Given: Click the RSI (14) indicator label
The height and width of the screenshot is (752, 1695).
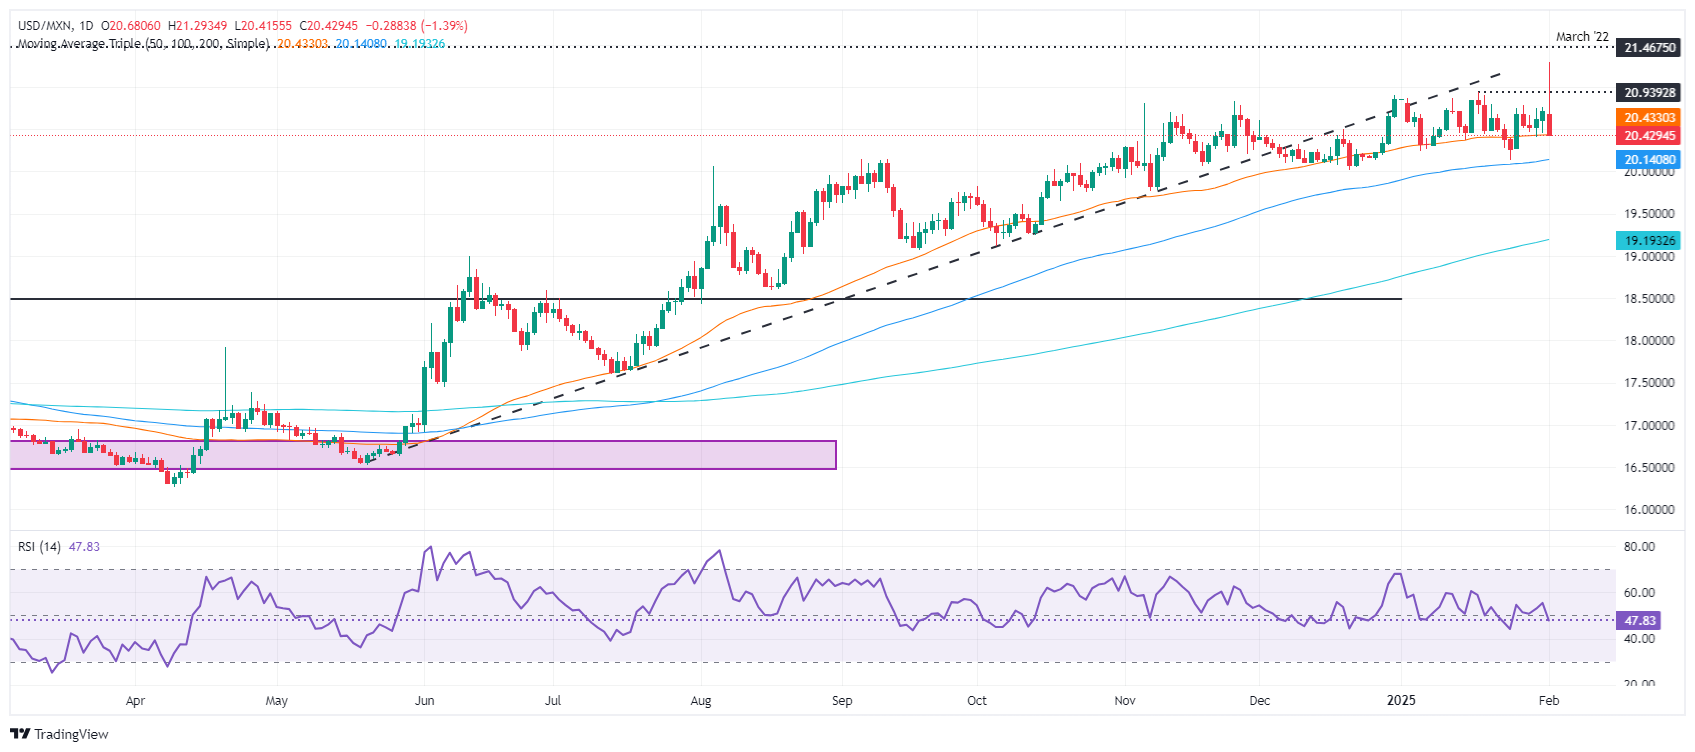Looking at the screenshot, I should pos(39,547).
